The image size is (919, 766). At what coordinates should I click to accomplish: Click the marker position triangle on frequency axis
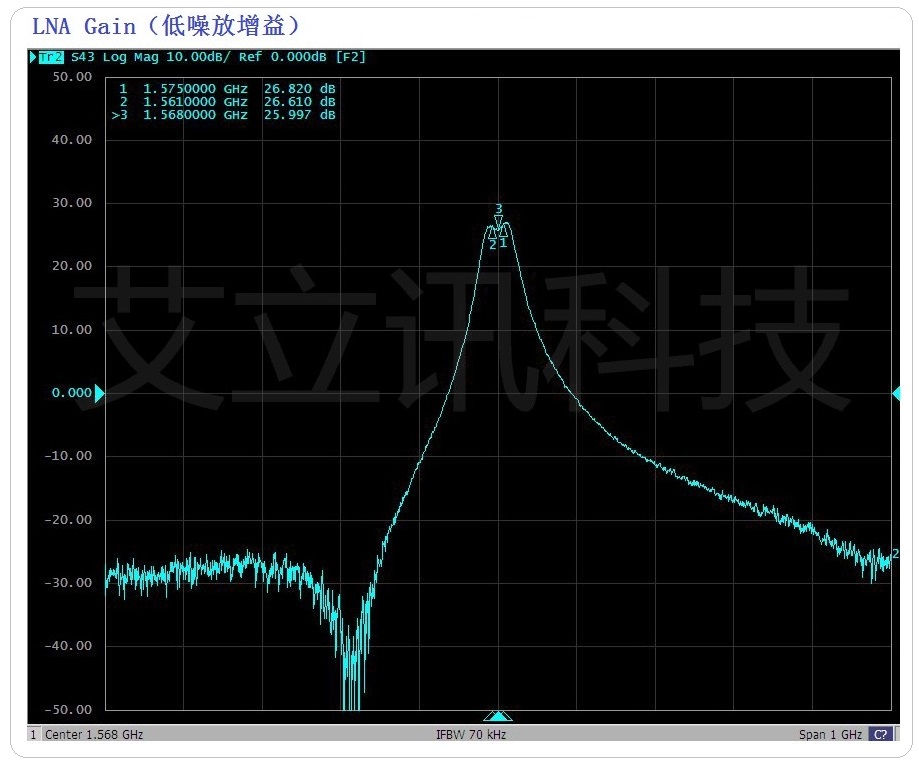point(498,716)
